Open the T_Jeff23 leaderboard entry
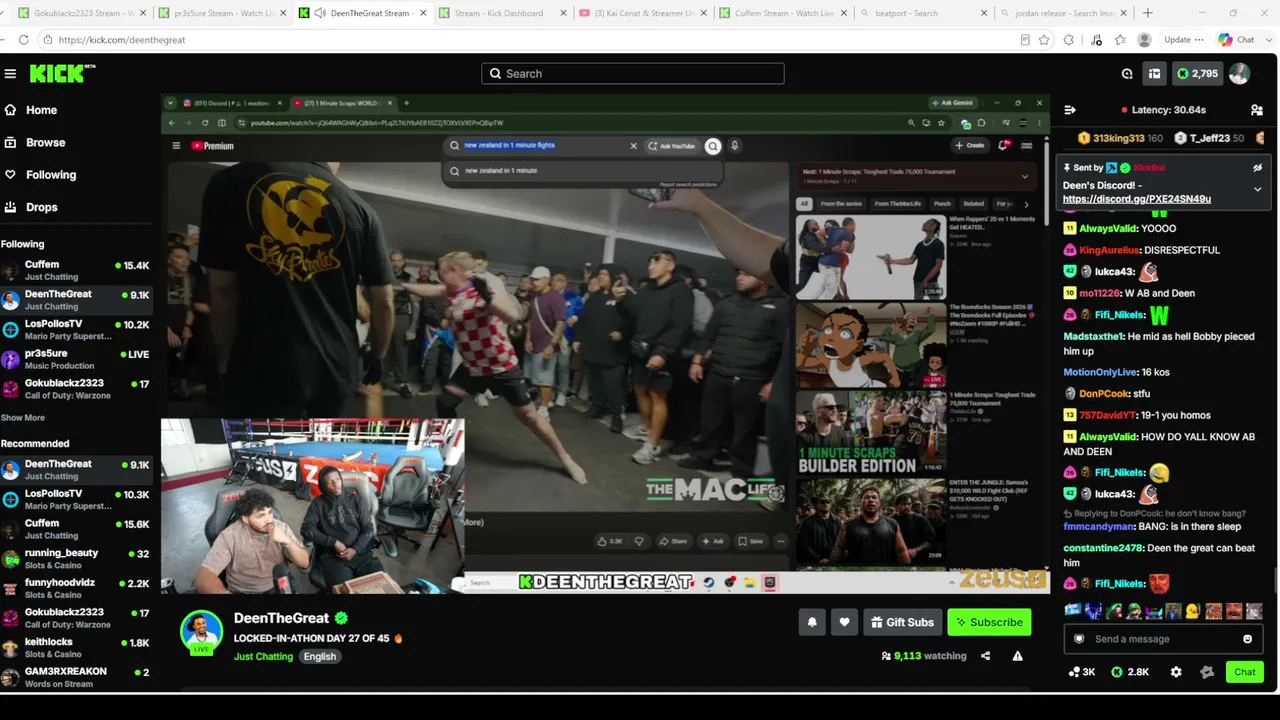 tap(1210, 138)
